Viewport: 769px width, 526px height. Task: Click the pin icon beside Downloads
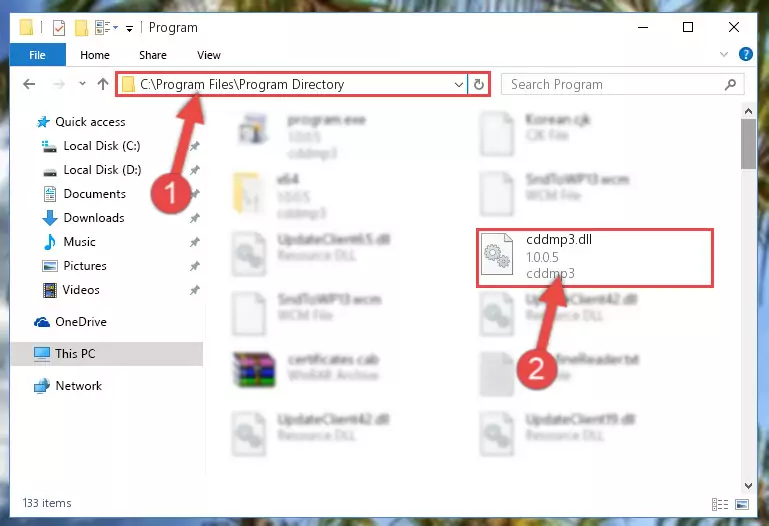click(x=195, y=218)
